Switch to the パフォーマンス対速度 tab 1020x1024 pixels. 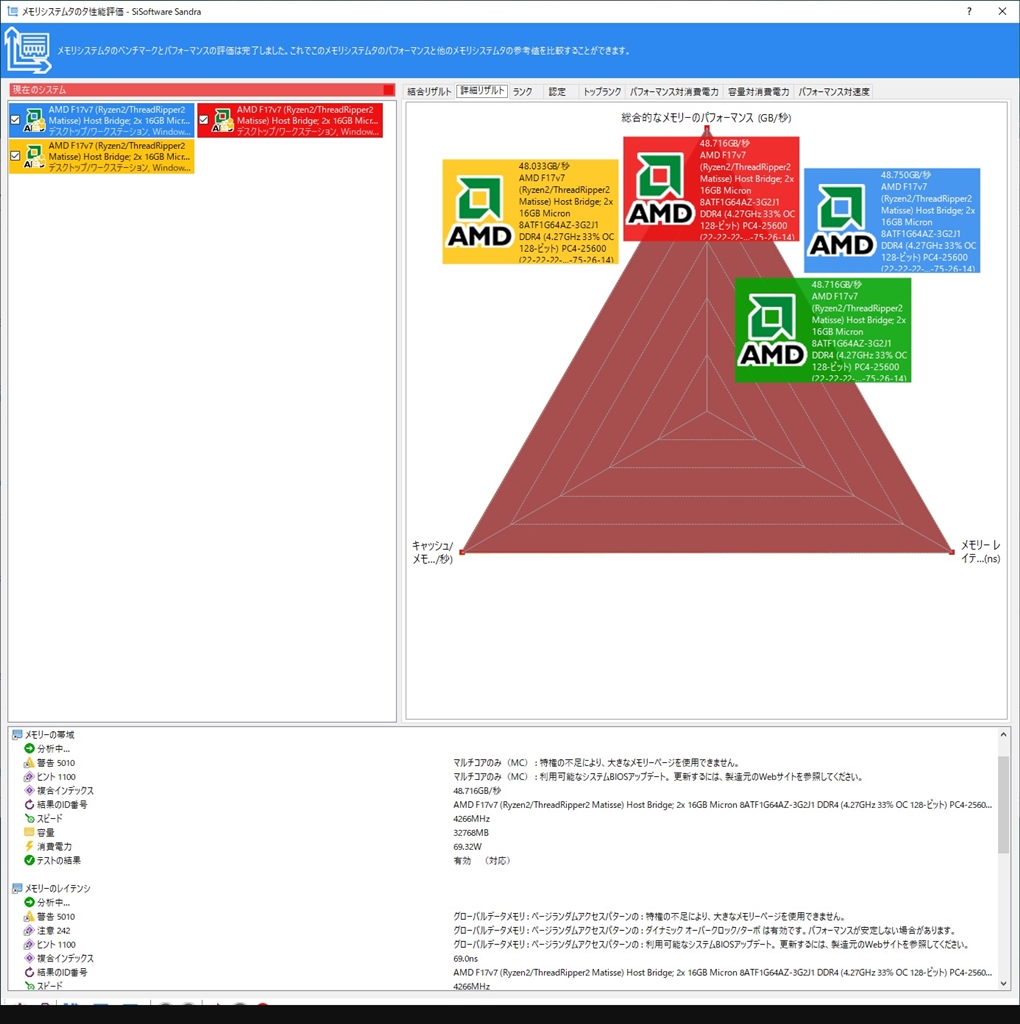[x=834, y=91]
